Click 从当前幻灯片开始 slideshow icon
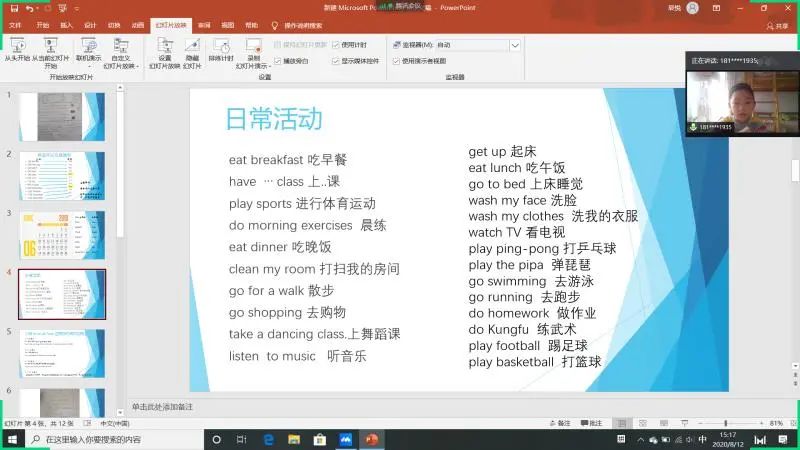800x450 pixels. (x=50, y=45)
